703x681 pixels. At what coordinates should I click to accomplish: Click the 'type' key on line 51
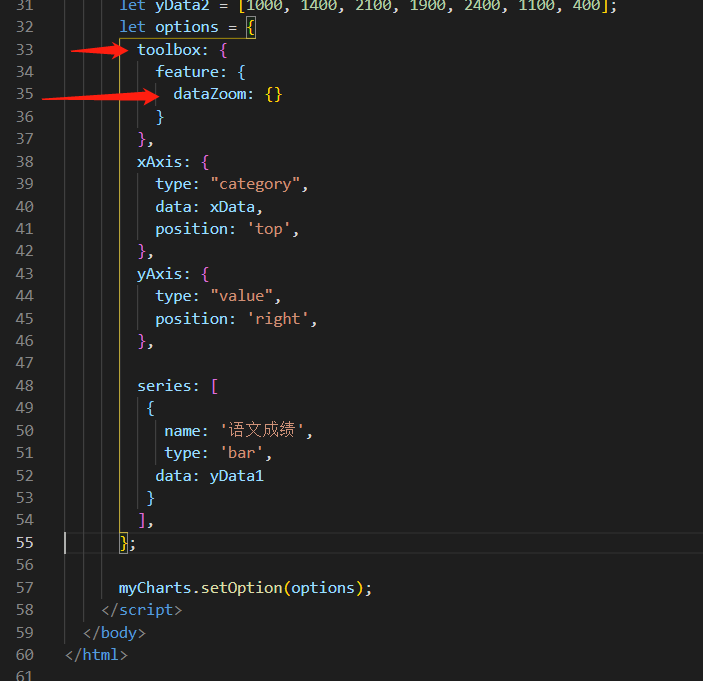pos(182,453)
